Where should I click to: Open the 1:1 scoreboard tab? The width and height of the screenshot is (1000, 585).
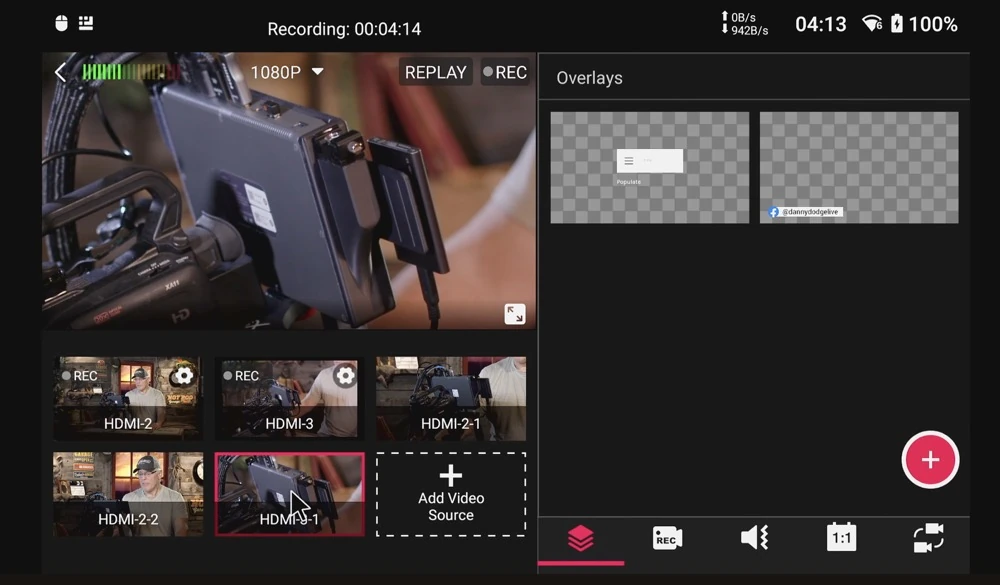[x=841, y=539]
